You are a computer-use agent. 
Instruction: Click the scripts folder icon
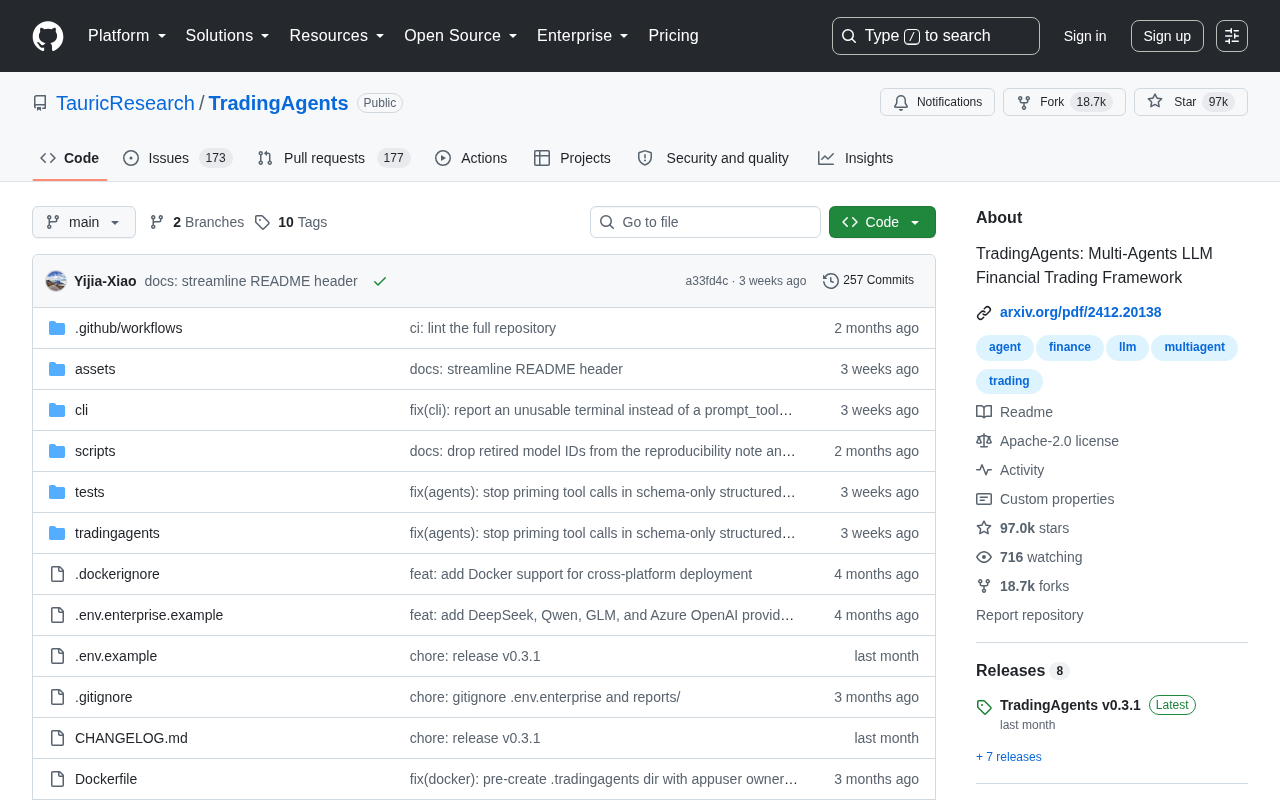[57, 451]
